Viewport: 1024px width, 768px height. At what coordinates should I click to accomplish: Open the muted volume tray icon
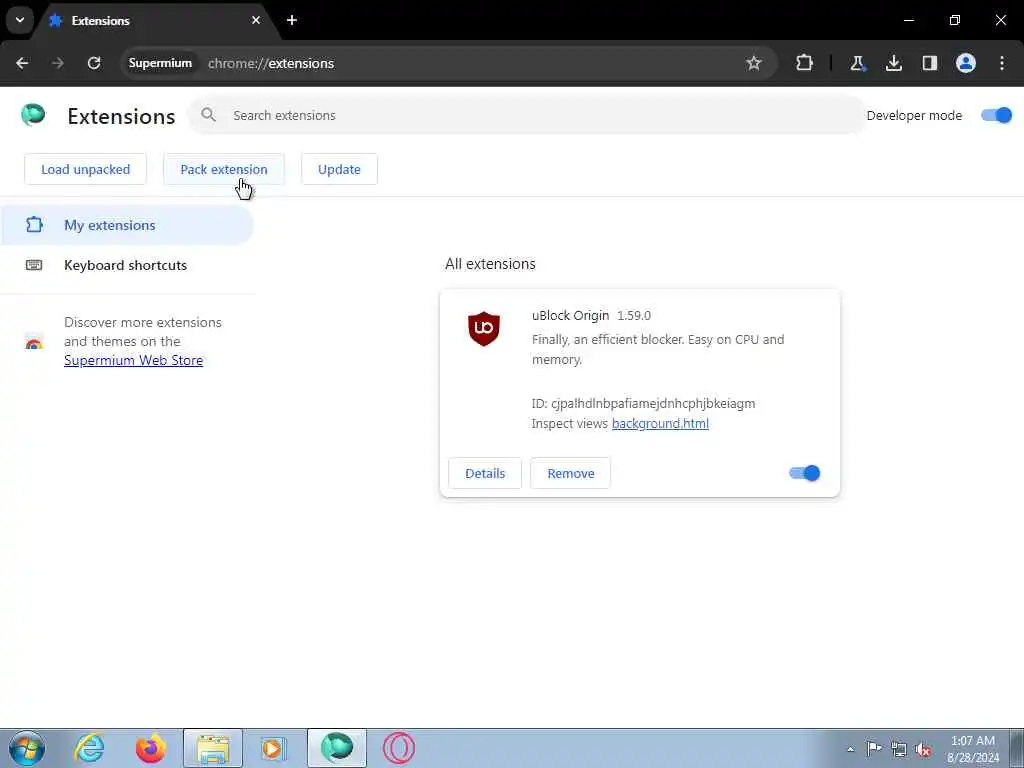[923, 749]
